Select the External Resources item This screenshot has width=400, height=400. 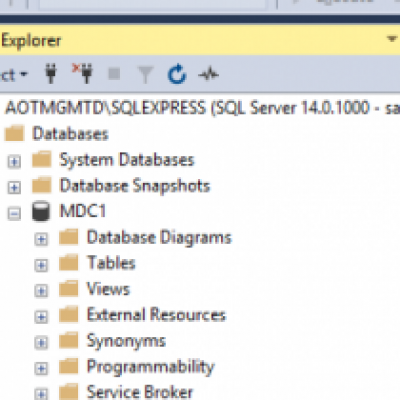(x=156, y=315)
